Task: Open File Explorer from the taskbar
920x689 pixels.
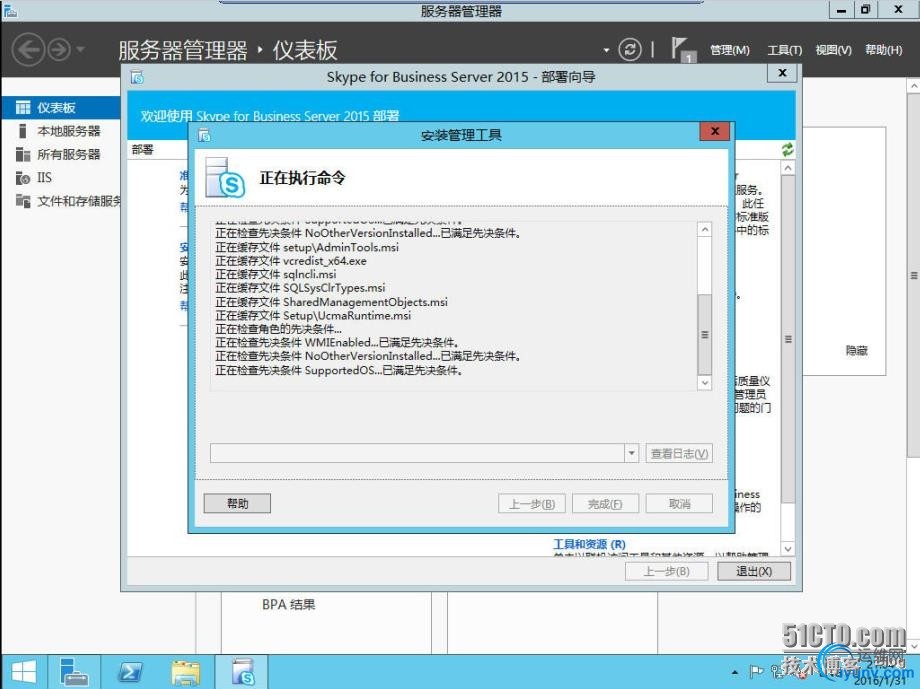Action: [185, 672]
